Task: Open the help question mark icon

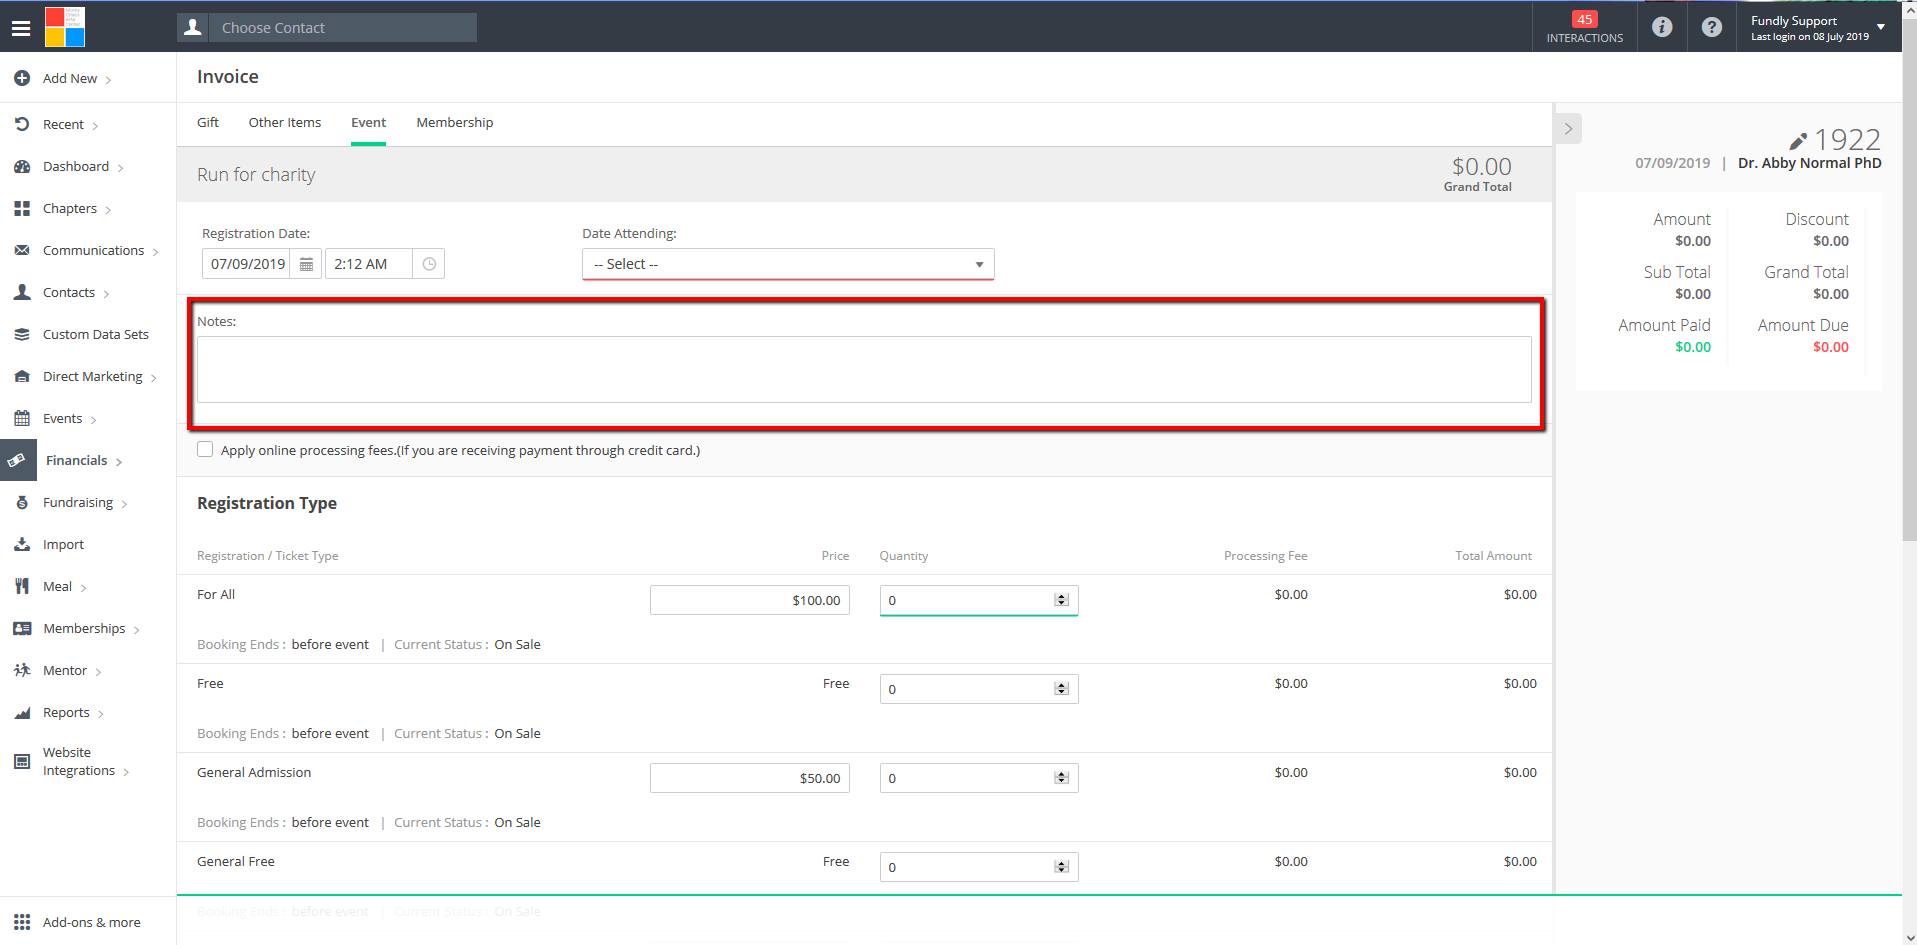Action: coord(1712,27)
